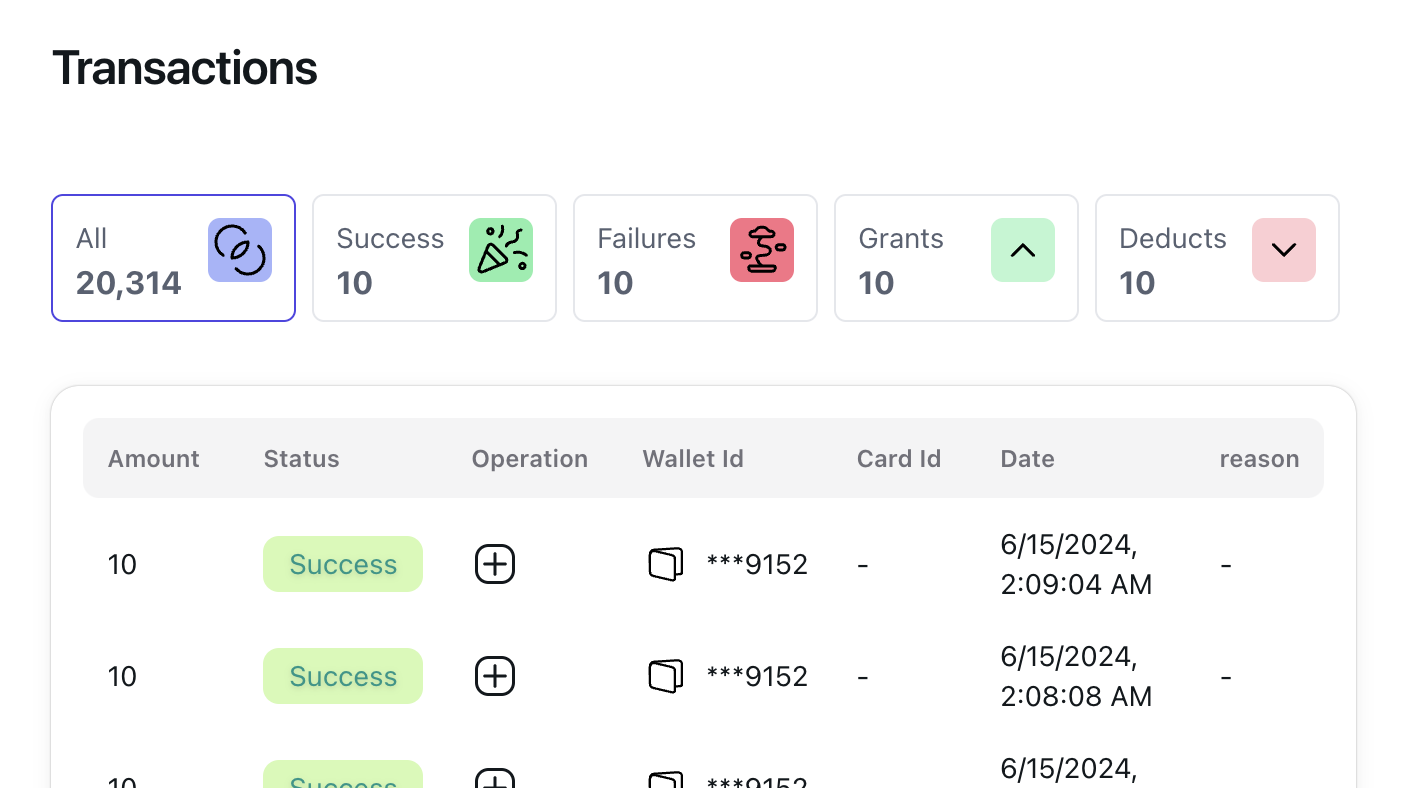Click the overlapping circles icon in All card

pos(240,250)
